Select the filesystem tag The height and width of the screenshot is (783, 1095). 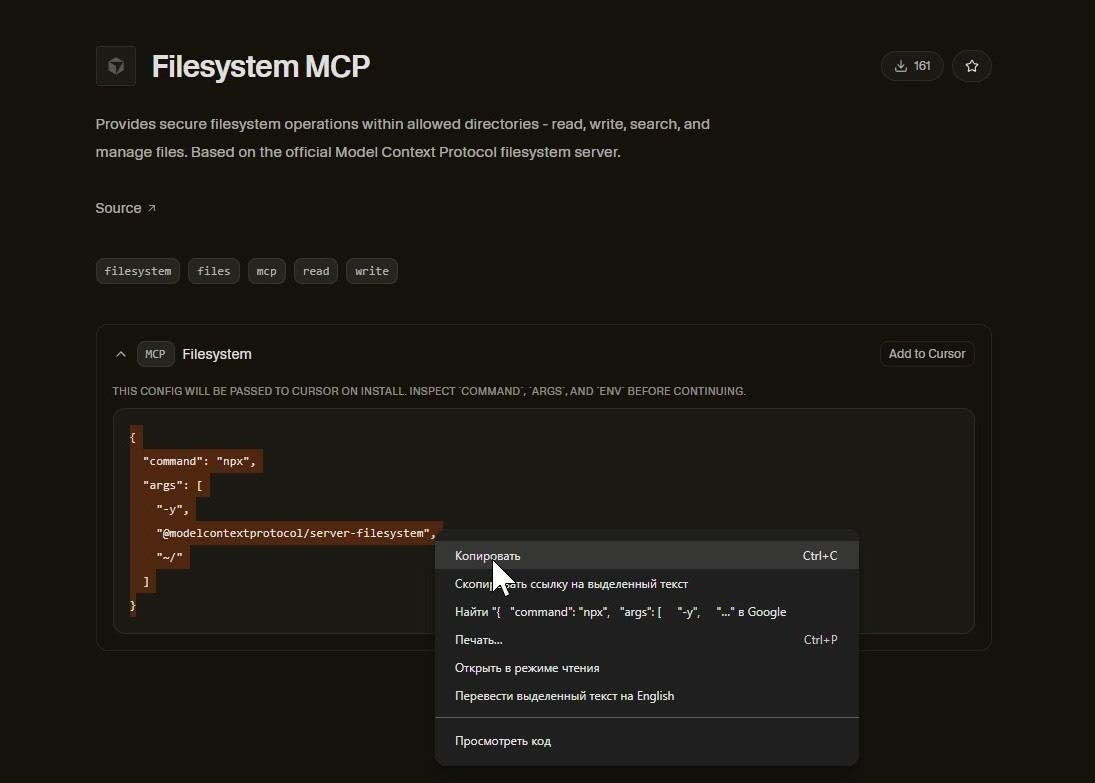138,271
